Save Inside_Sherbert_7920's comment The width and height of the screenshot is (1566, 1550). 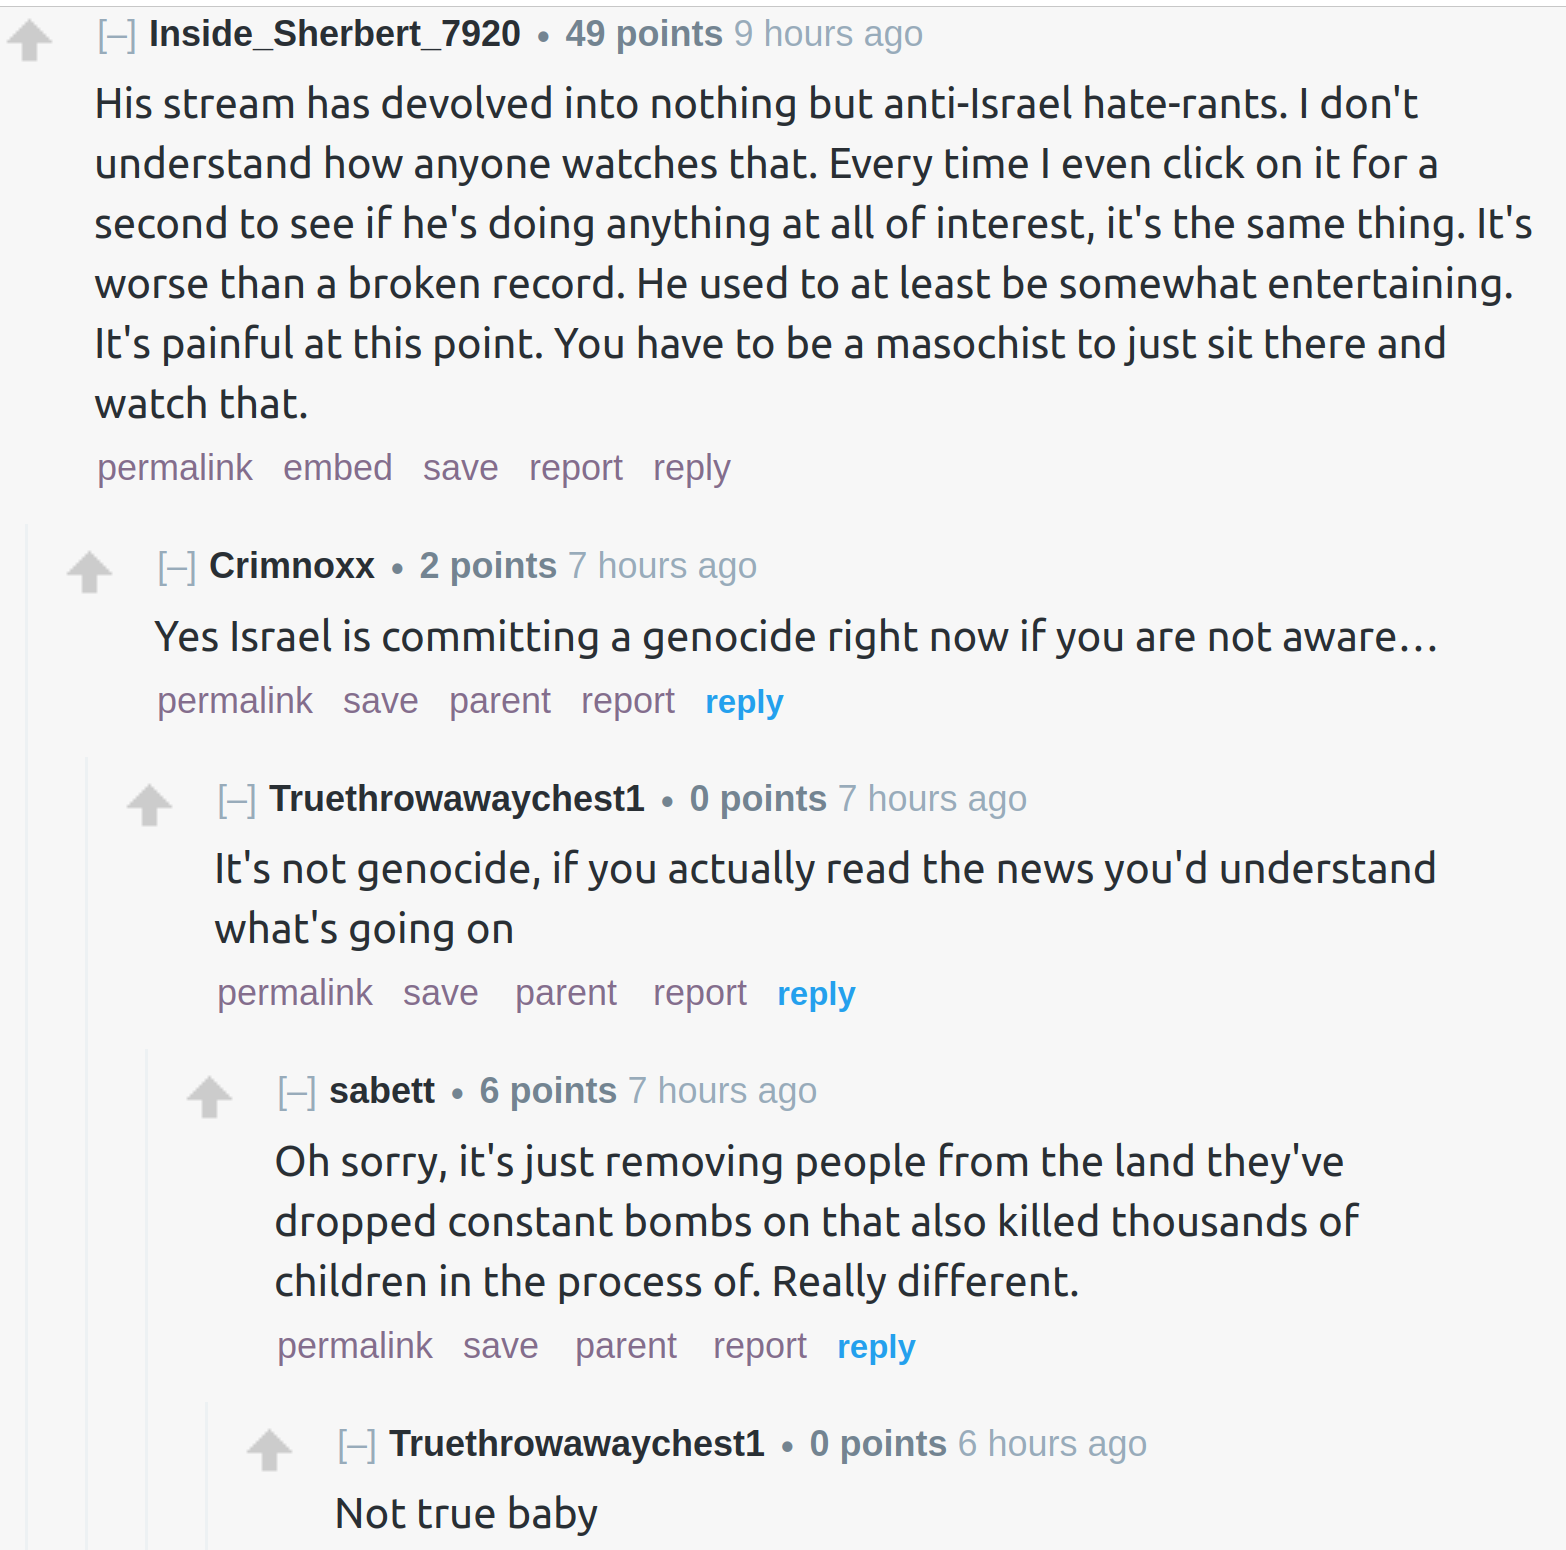[461, 468]
